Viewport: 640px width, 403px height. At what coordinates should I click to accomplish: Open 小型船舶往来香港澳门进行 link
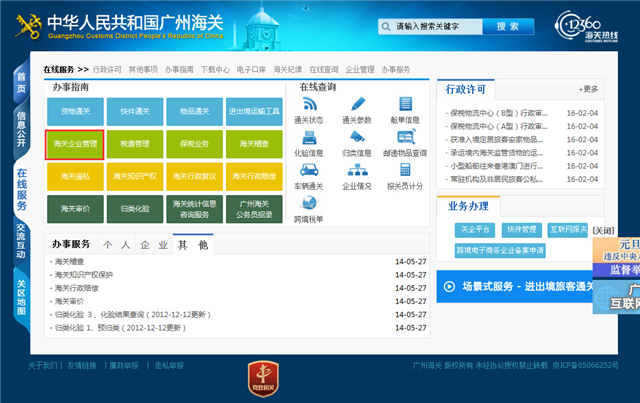pos(496,166)
